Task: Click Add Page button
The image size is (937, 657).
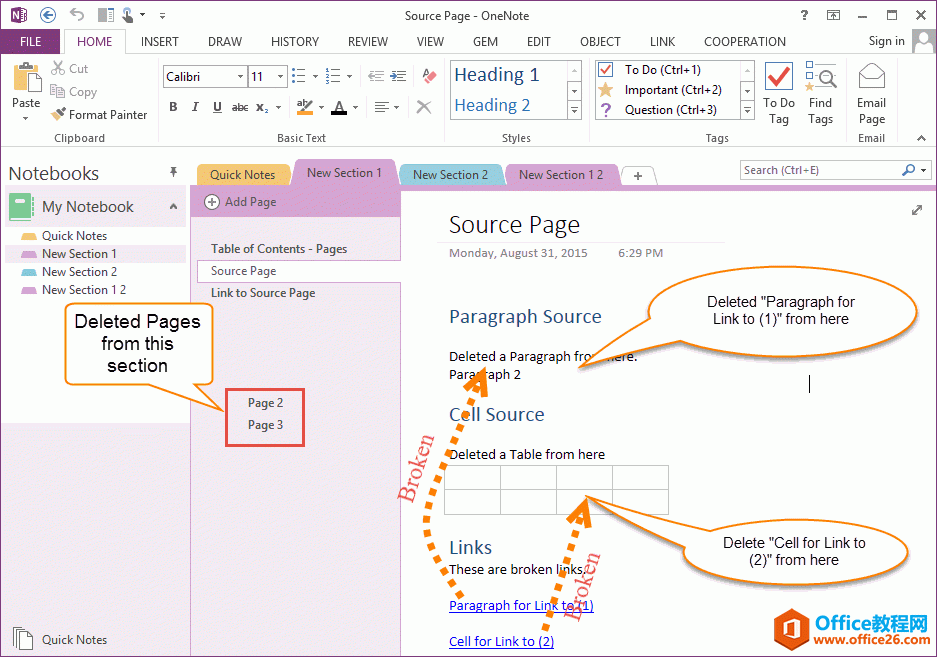Action: click(x=240, y=202)
